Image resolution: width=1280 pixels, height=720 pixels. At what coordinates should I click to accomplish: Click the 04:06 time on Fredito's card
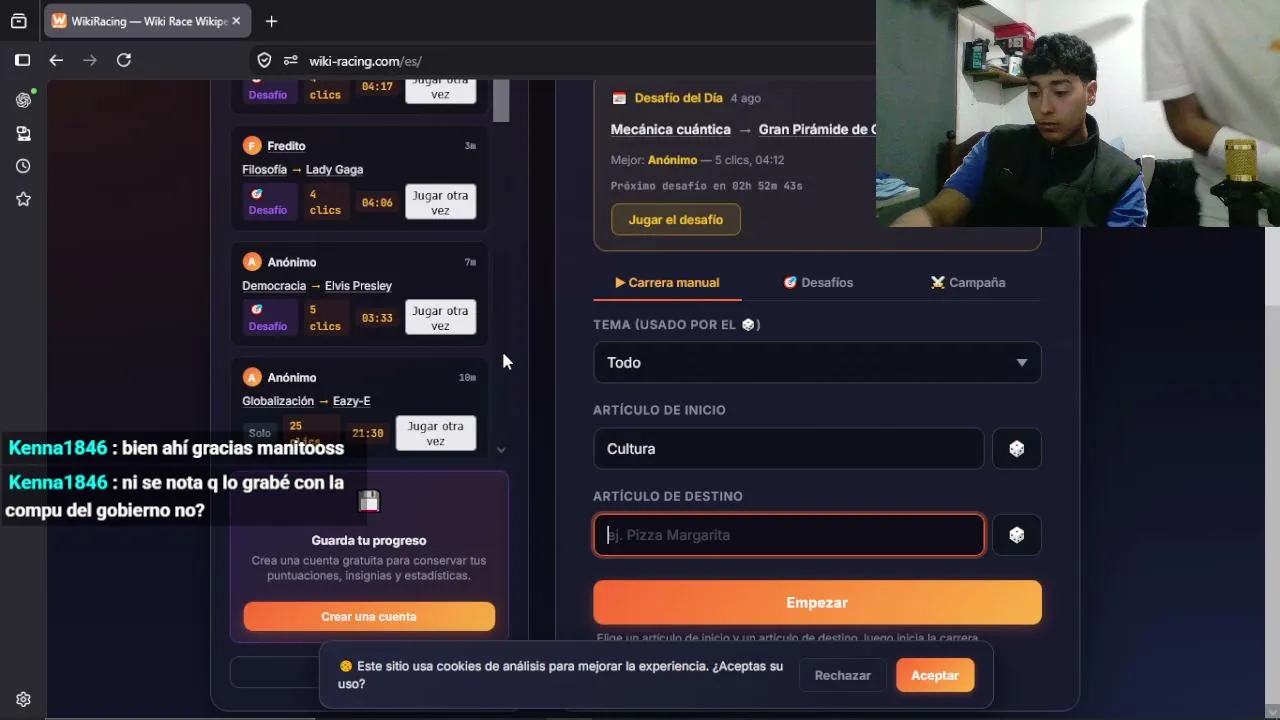[x=377, y=203]
